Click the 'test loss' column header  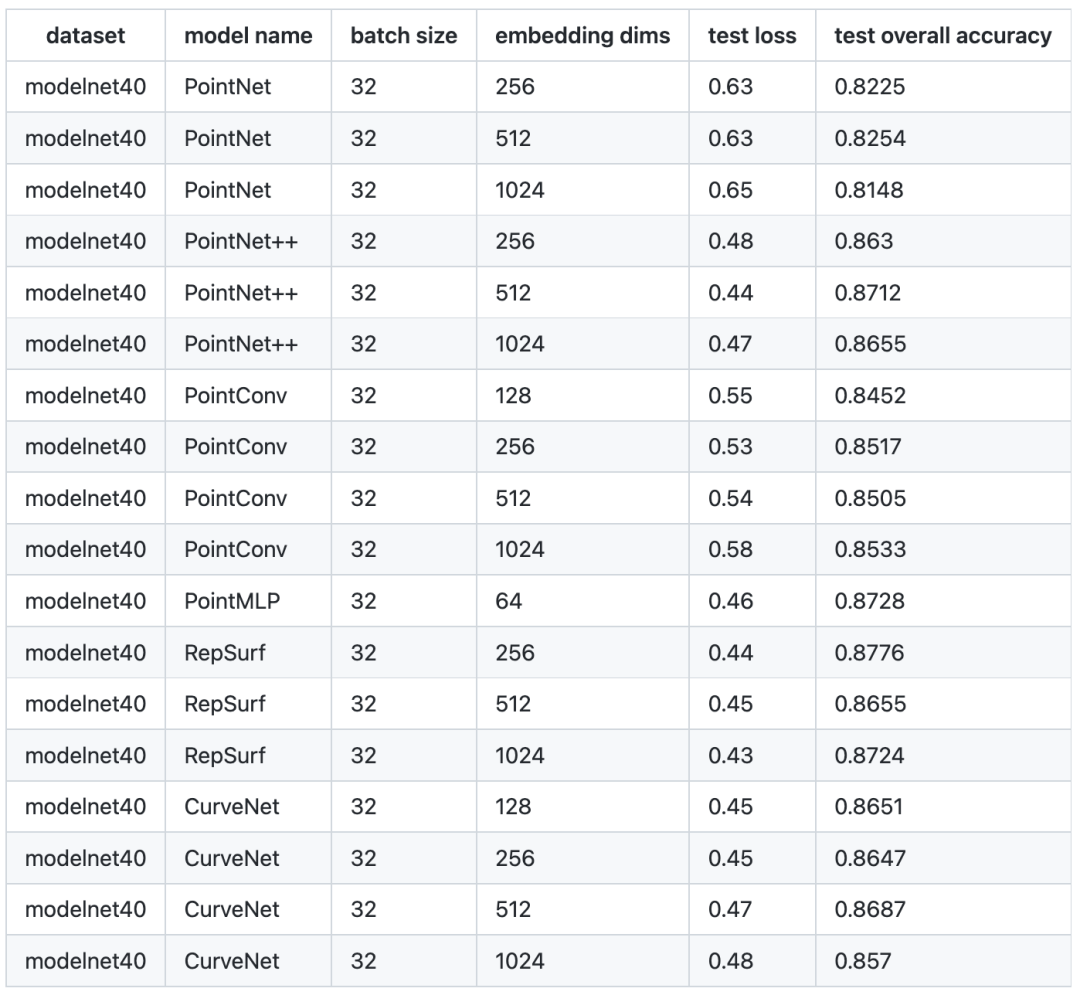[751, 35]
